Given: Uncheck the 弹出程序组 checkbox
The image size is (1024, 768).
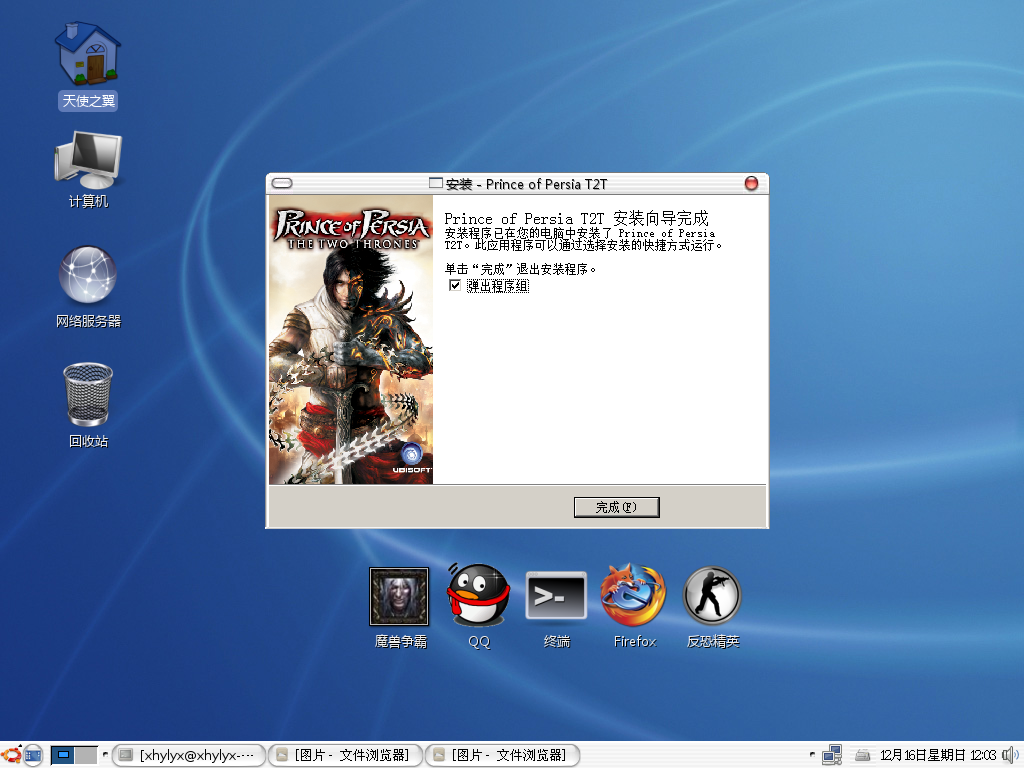Looking at the screenshot, I should tap(455, 285).
